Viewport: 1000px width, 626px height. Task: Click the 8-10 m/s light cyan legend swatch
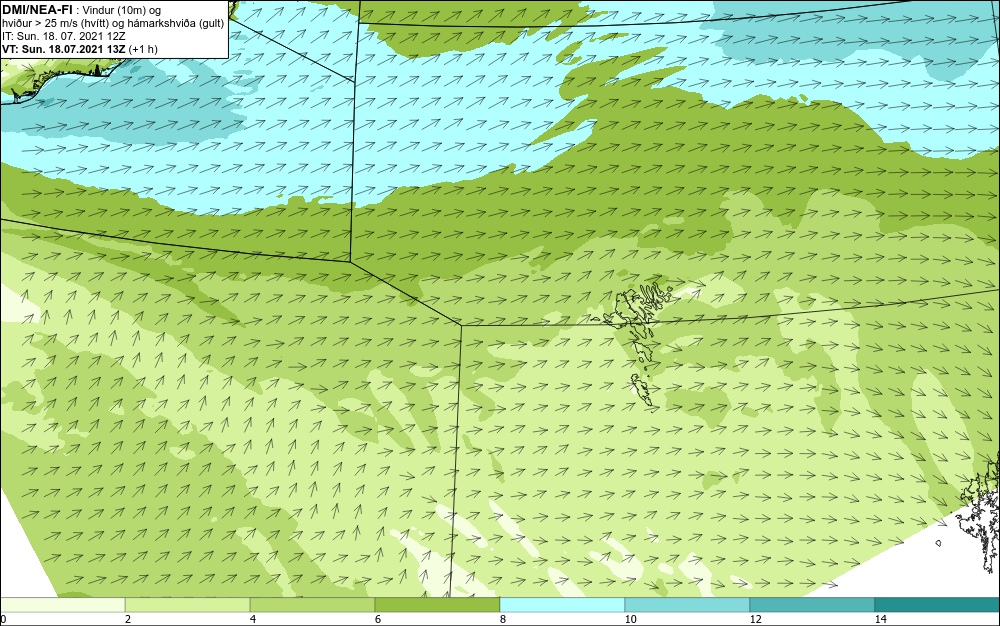point(562,605)
